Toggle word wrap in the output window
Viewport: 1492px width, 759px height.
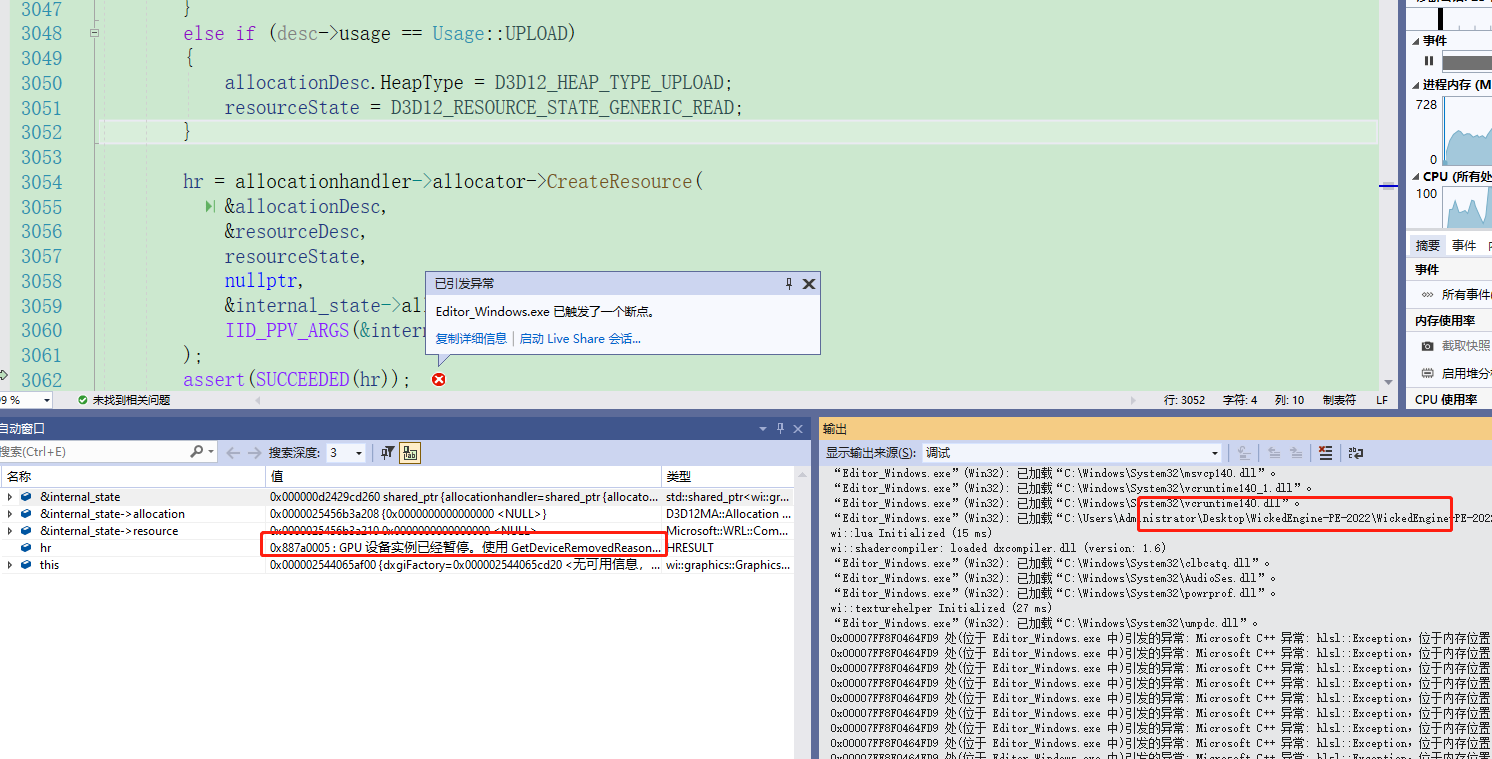[x=1354, y=452]
